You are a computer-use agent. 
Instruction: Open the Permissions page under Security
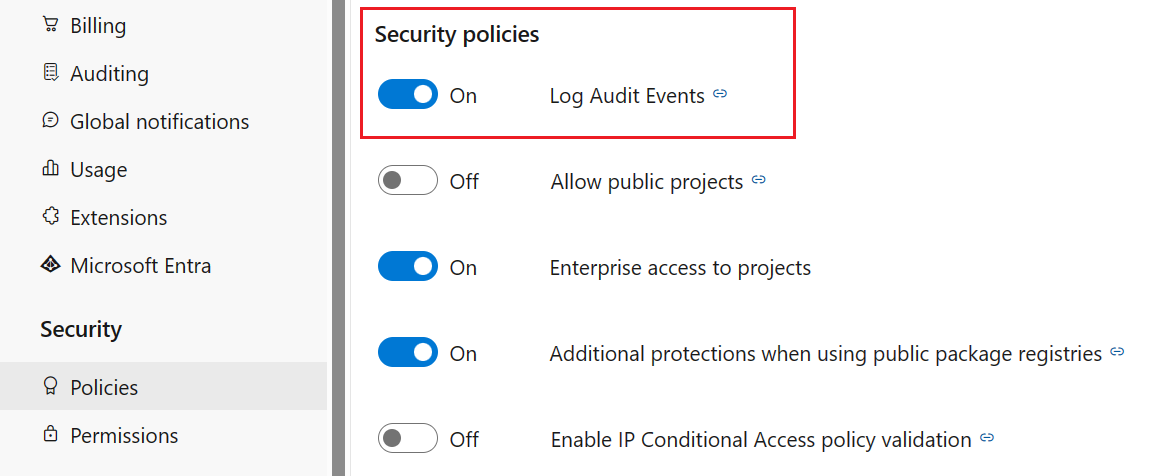[124, 435]
